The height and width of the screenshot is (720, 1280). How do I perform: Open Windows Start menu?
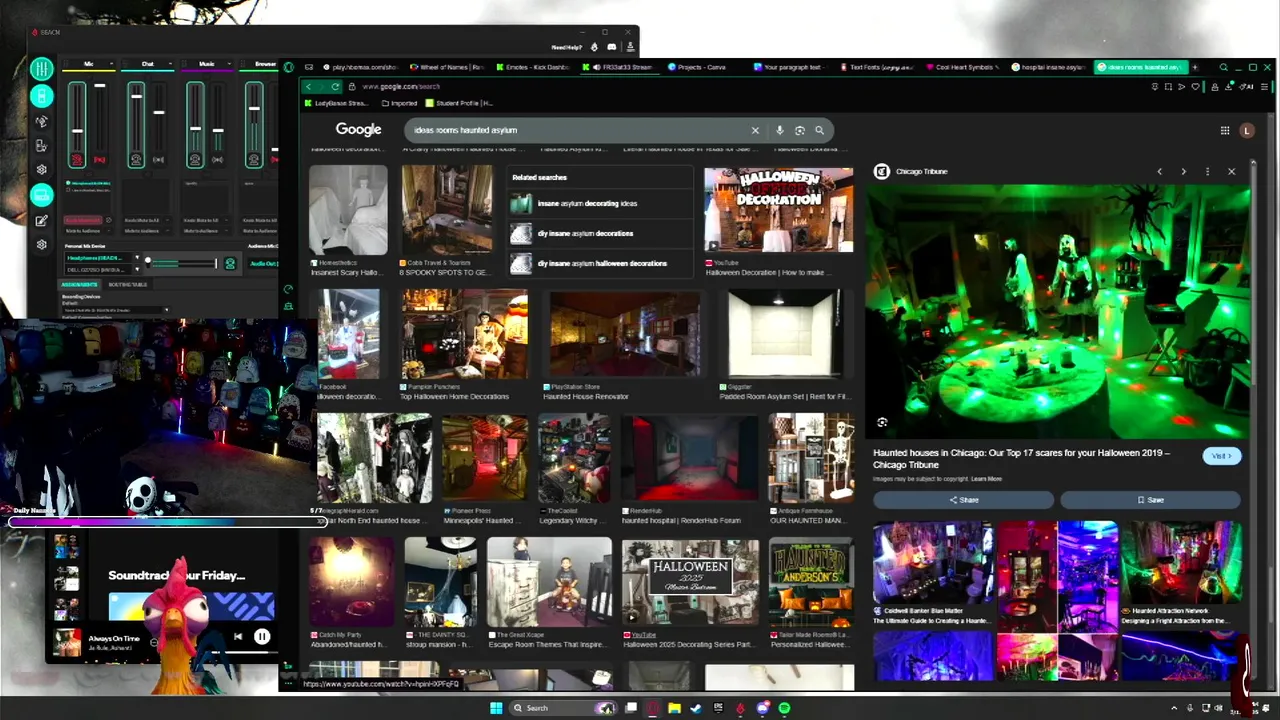coord(496,708)
